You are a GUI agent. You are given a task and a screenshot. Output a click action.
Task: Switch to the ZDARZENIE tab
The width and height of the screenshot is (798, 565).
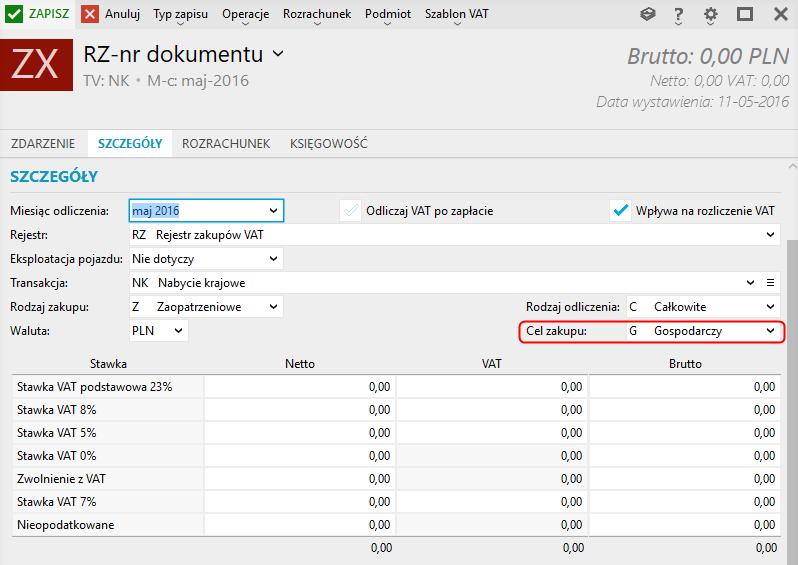pos(43,144)
